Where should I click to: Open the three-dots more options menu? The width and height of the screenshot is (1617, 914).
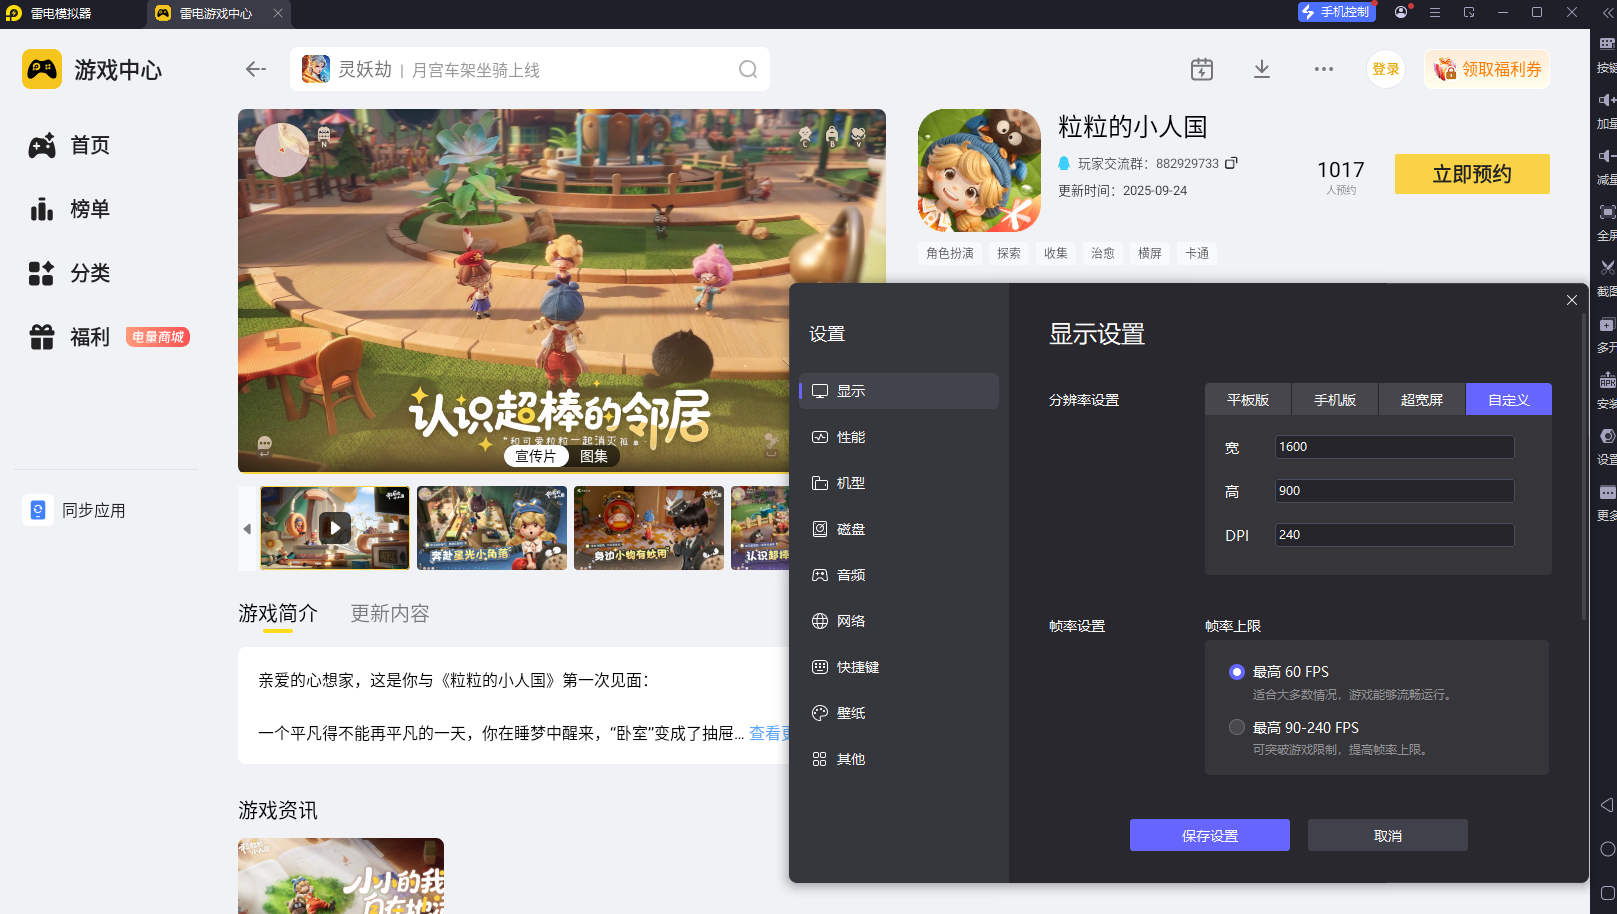[1323, 69]
